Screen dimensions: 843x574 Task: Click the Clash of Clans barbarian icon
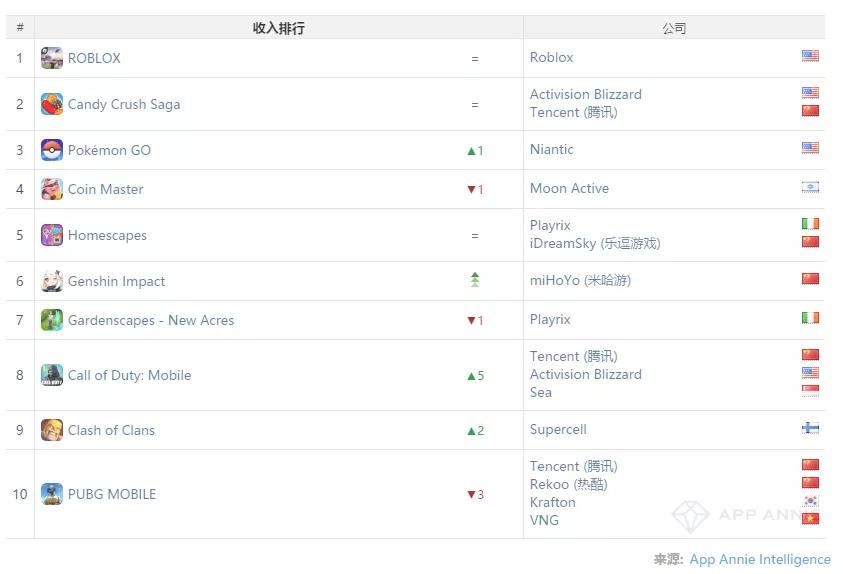pos(52,430)
